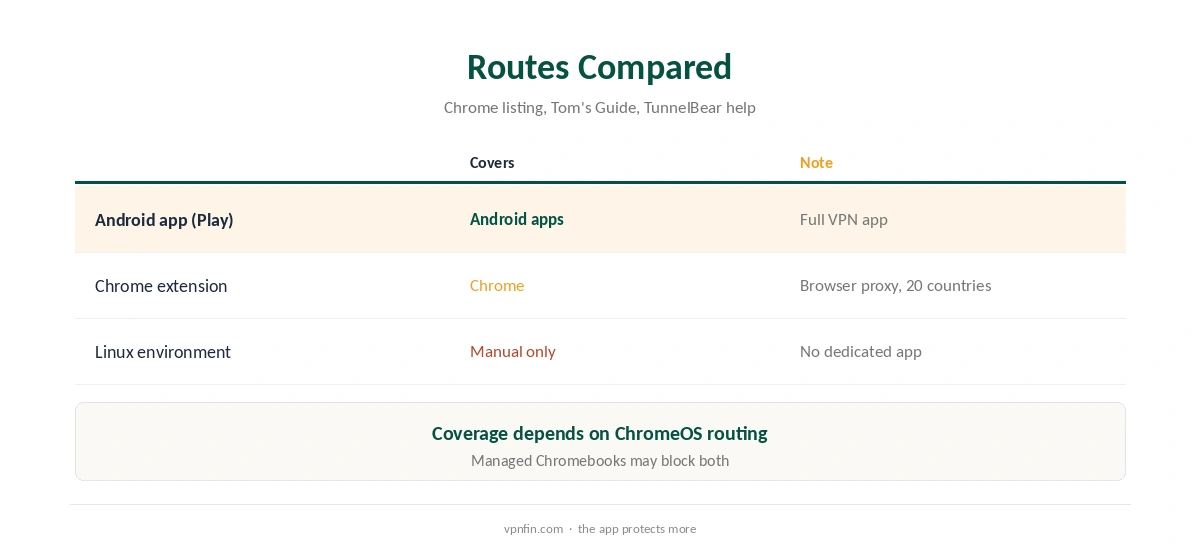
Task: Click 'the app protects more' footer text
Action: click(x=637, y=529)
